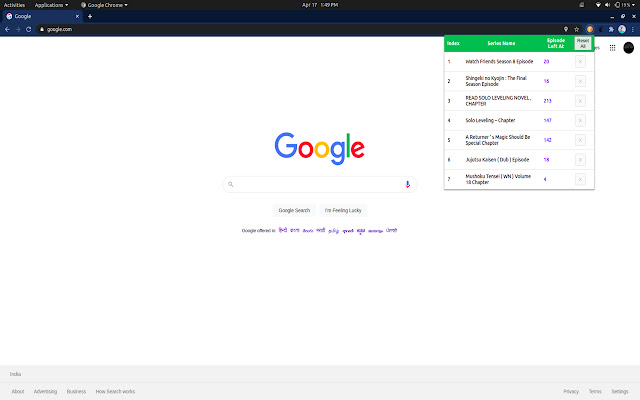
Task: Open the Chrome three-dot menu
Action: click(633, 29)
